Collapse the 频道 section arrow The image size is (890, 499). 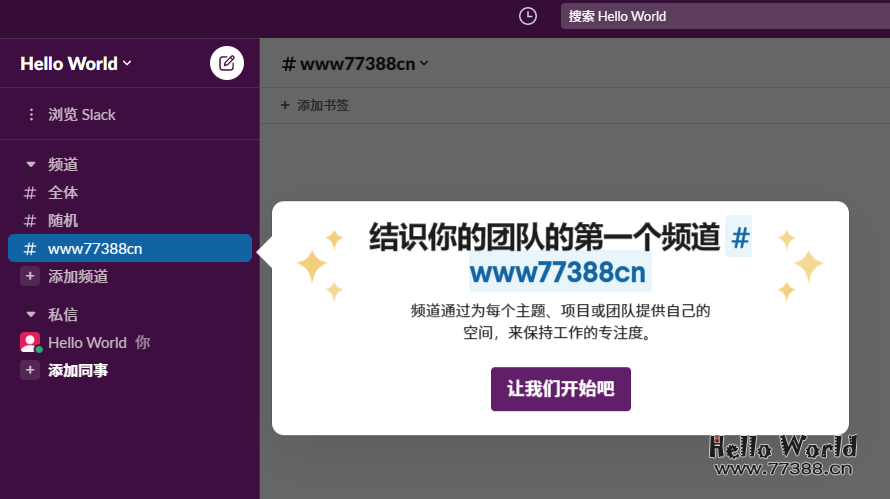(x=31, y=165)
